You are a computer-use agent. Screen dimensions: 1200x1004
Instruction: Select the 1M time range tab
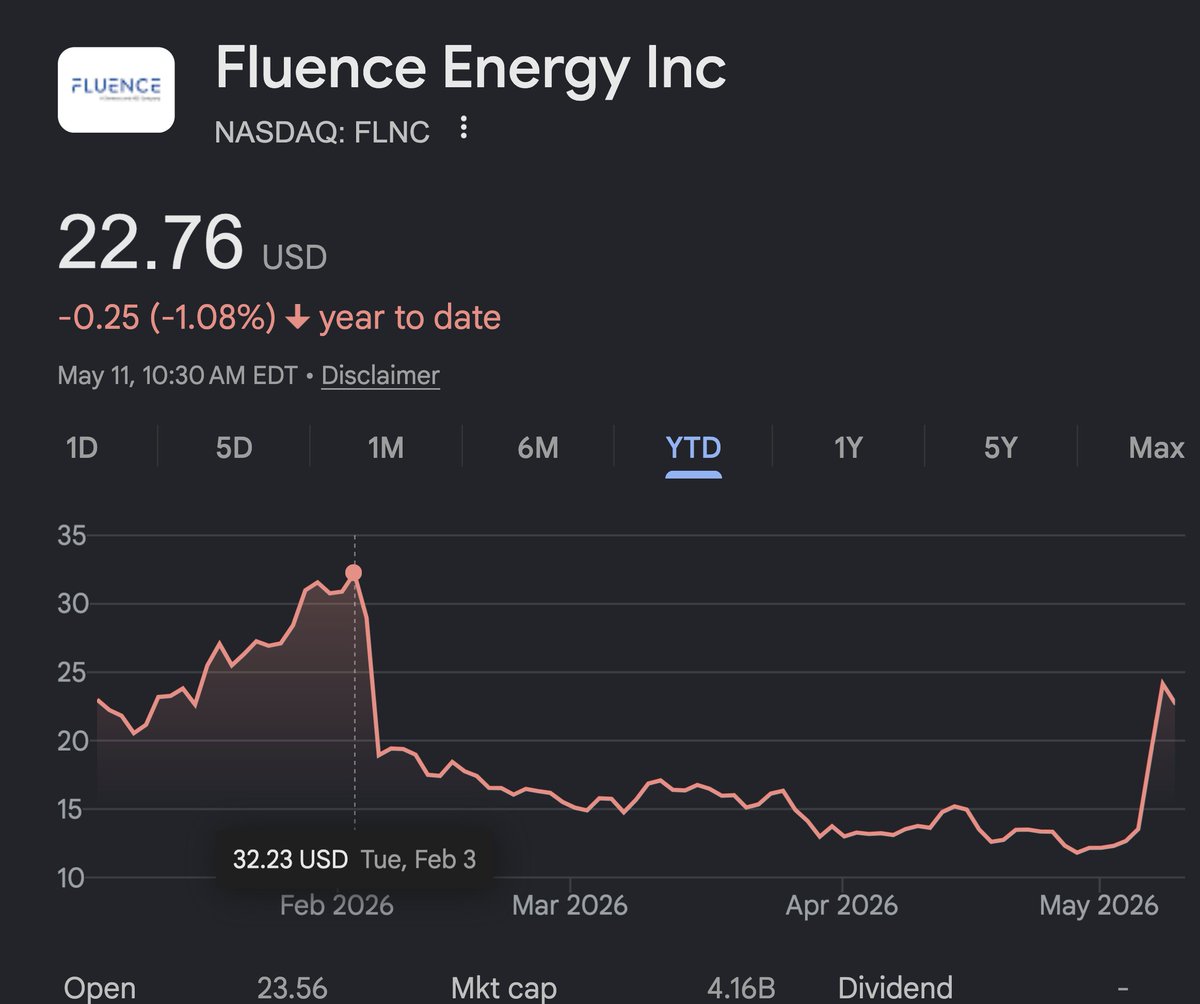click(386, 447)
